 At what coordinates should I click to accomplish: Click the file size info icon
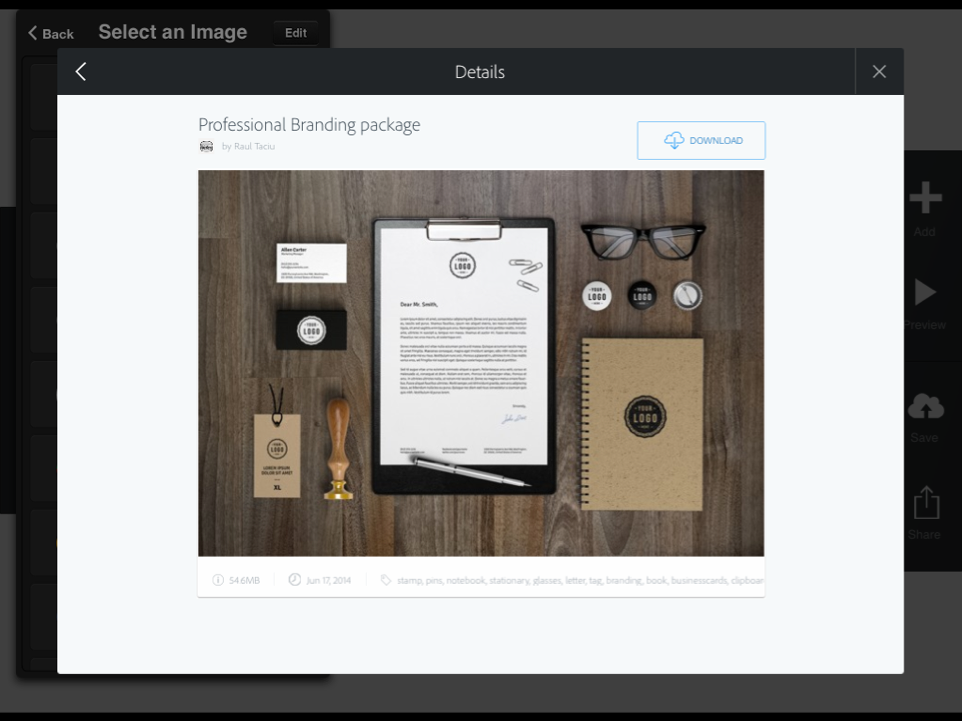click(x=218, y=580)
